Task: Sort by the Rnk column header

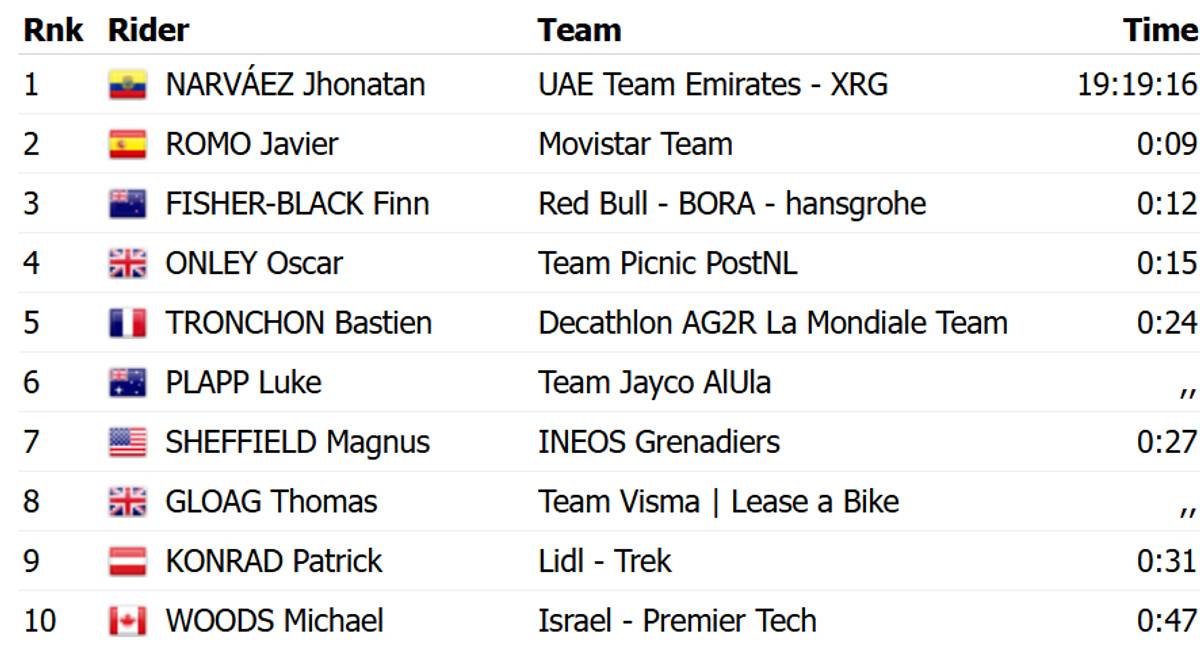Action: coord(54,30)
